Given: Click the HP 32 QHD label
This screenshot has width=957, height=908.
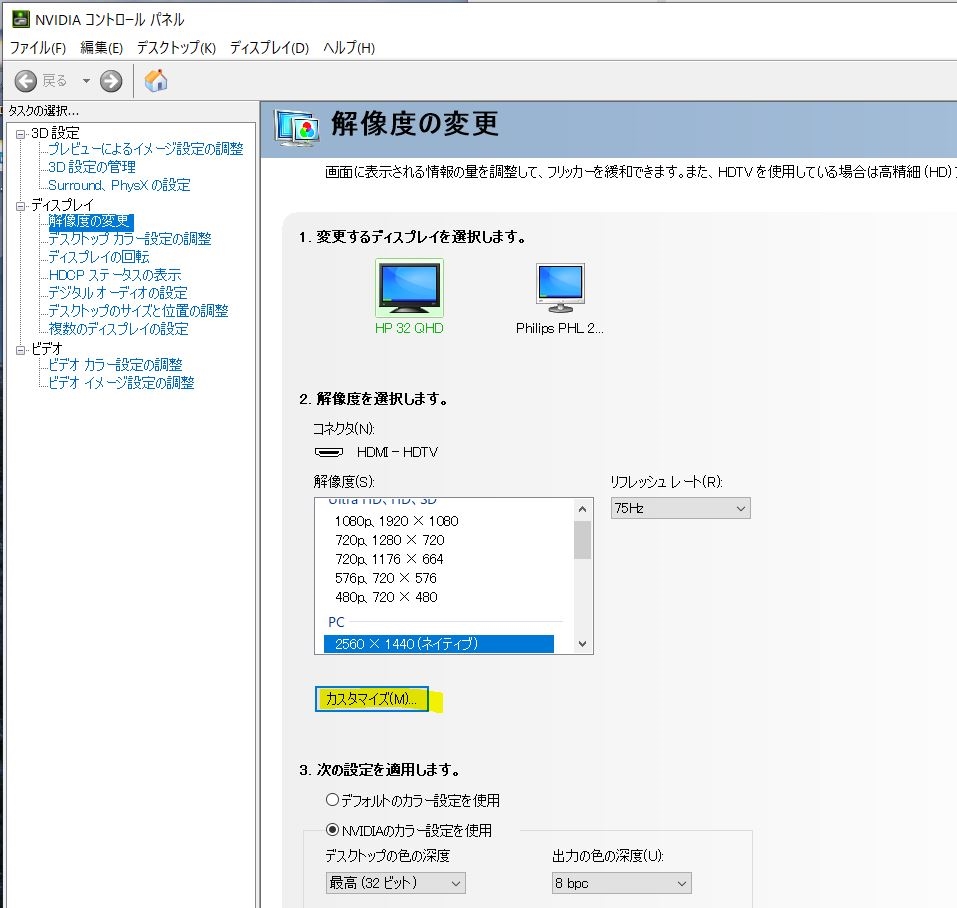Looking at the screenshot, I should coord(409,328).
